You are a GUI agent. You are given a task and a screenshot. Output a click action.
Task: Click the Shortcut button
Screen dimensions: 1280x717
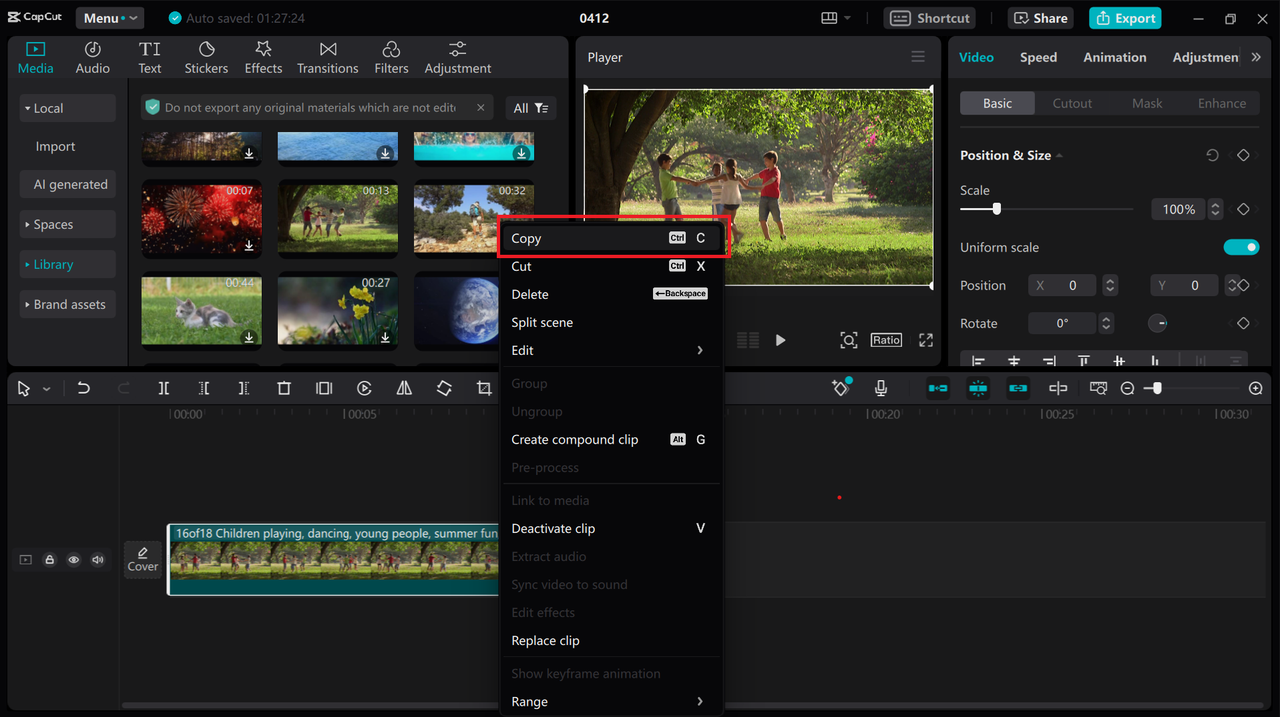930,18
